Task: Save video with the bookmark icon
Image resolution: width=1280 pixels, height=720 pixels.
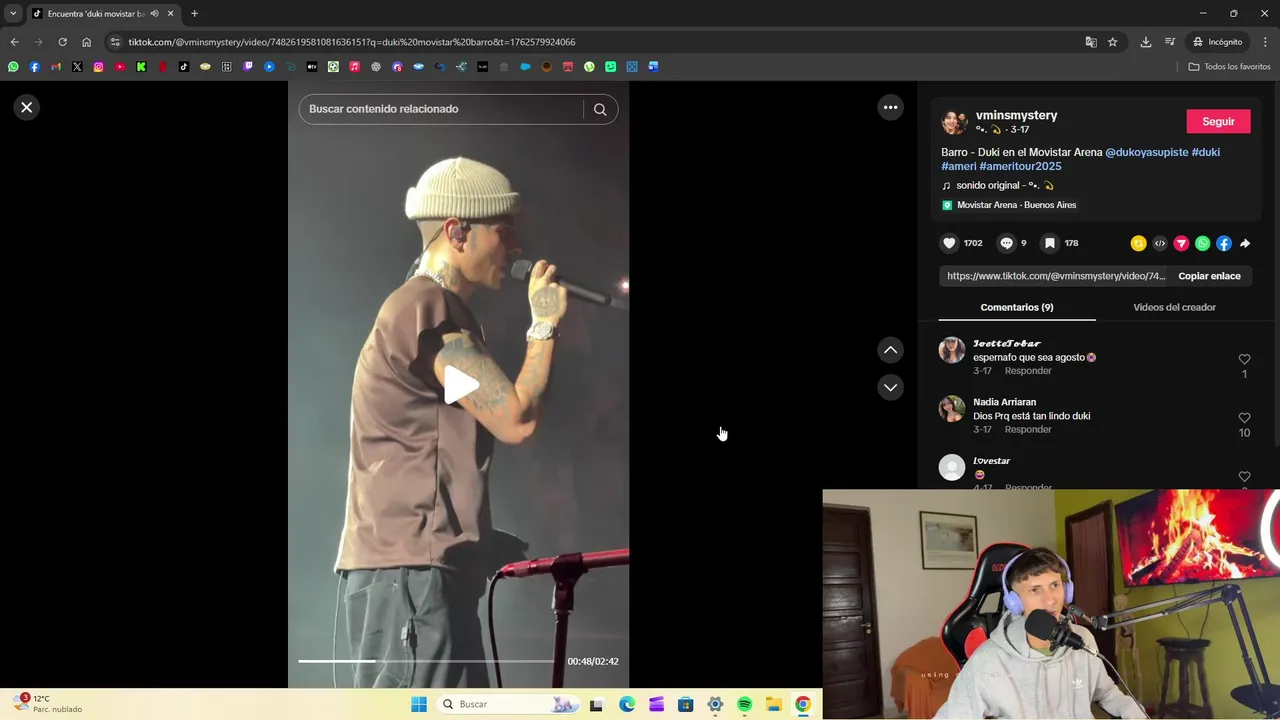Action: tap(1049, 243)
